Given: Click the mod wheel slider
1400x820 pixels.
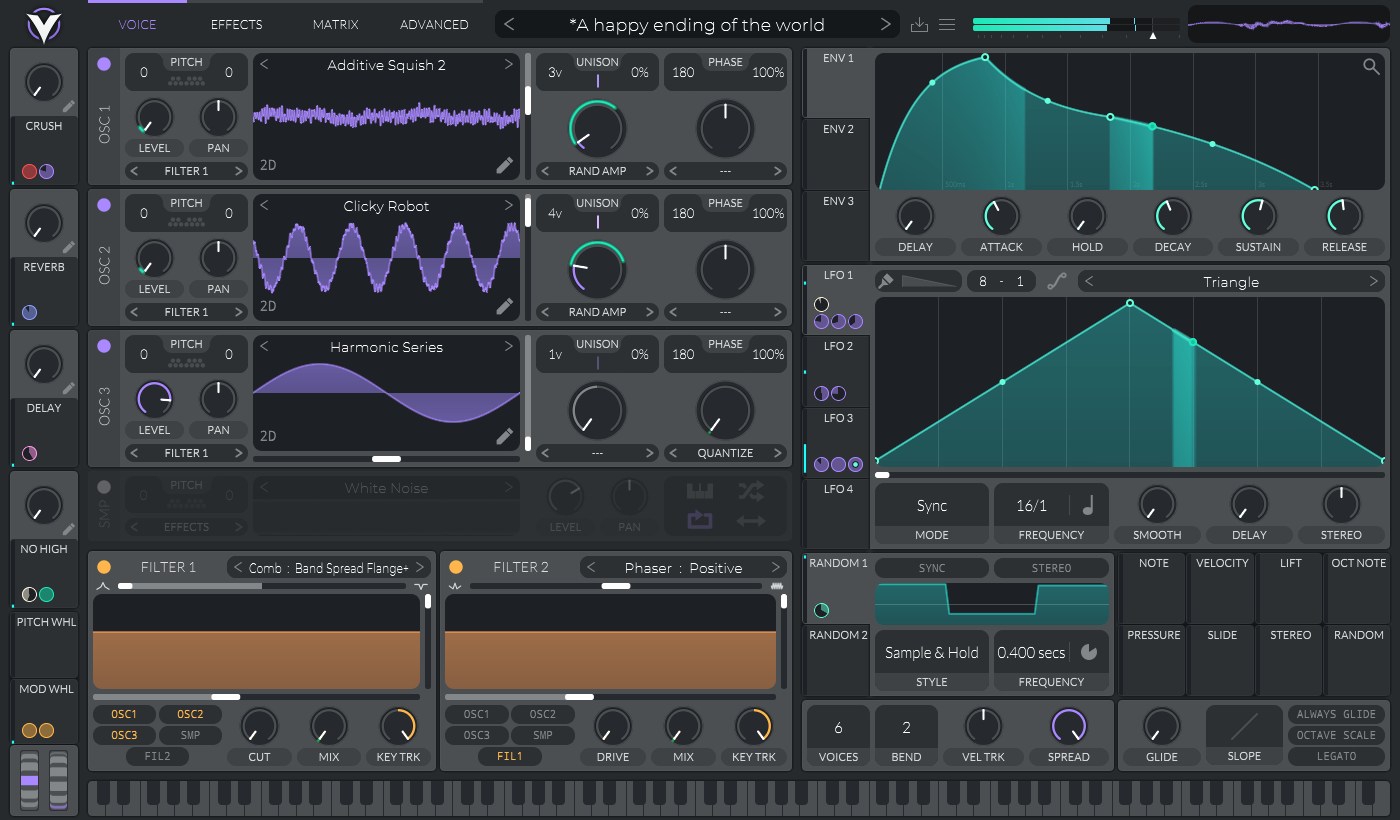Looking at the screenshot, I should (58, 779).
